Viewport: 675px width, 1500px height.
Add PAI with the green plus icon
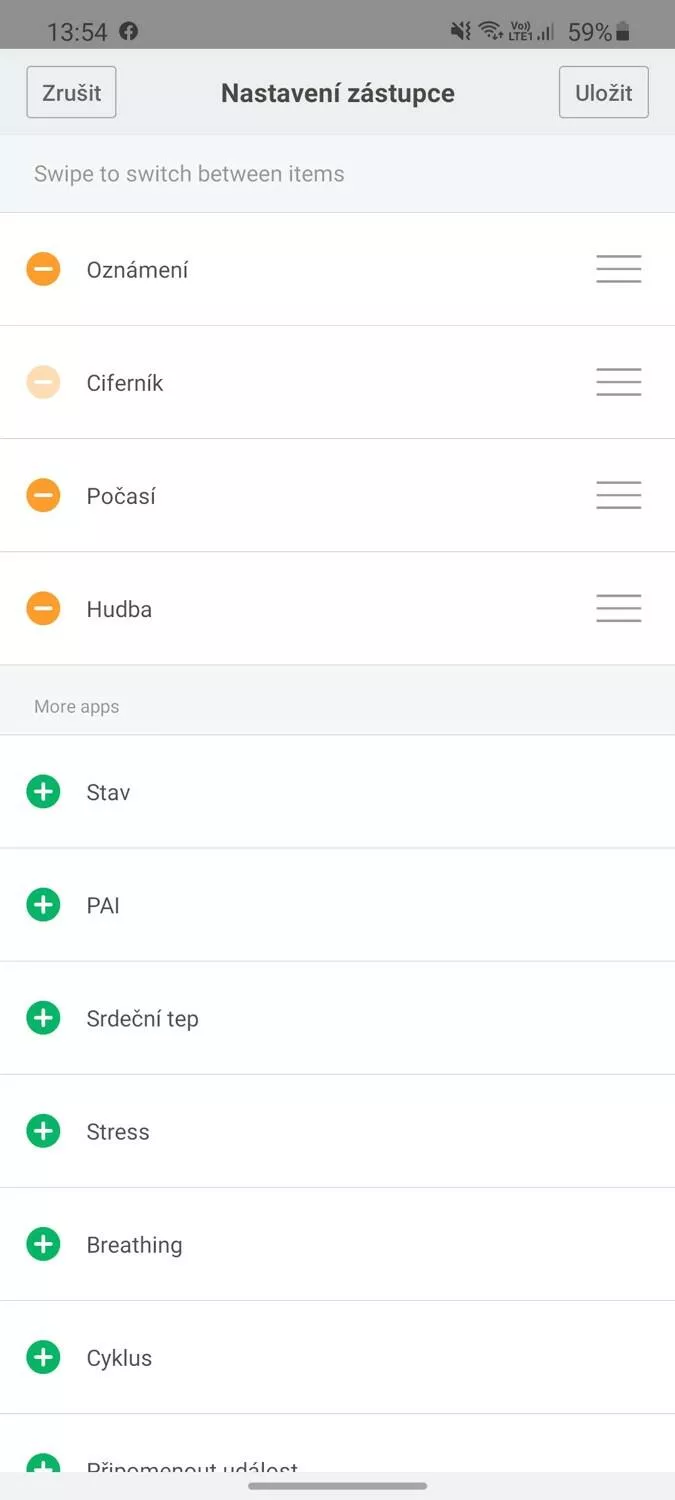coord(43,905)
